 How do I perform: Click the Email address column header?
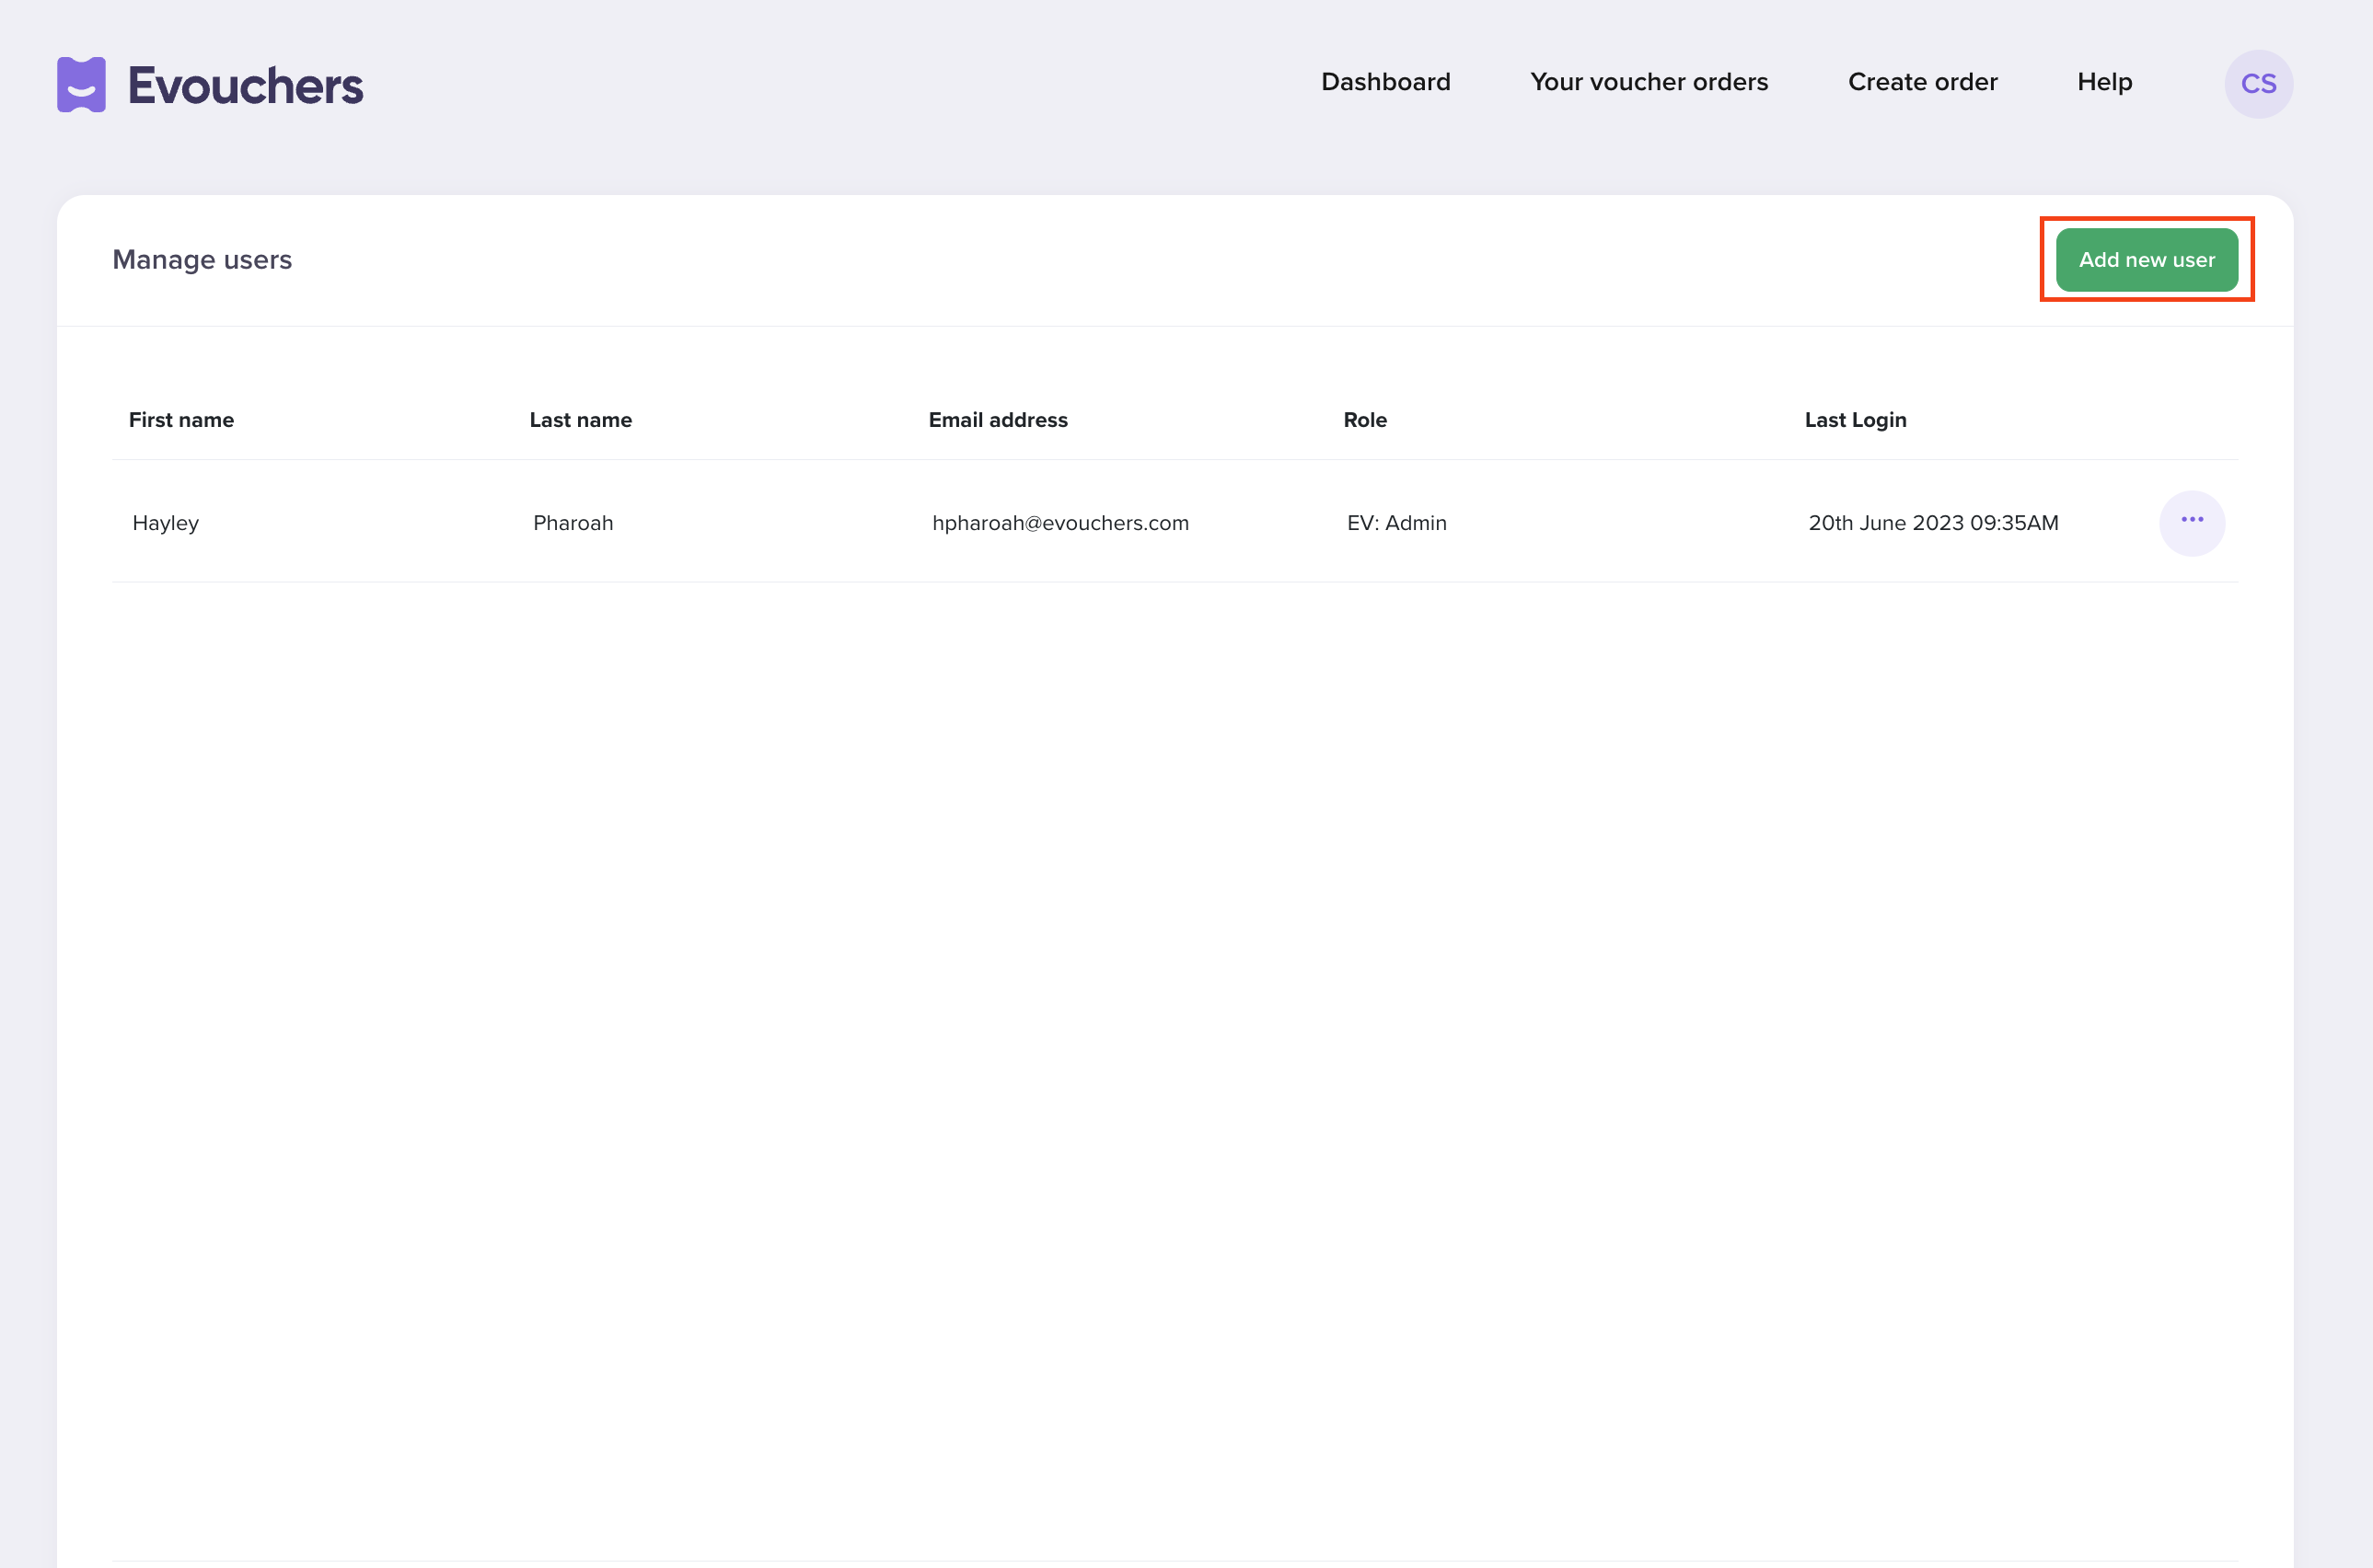997,420
